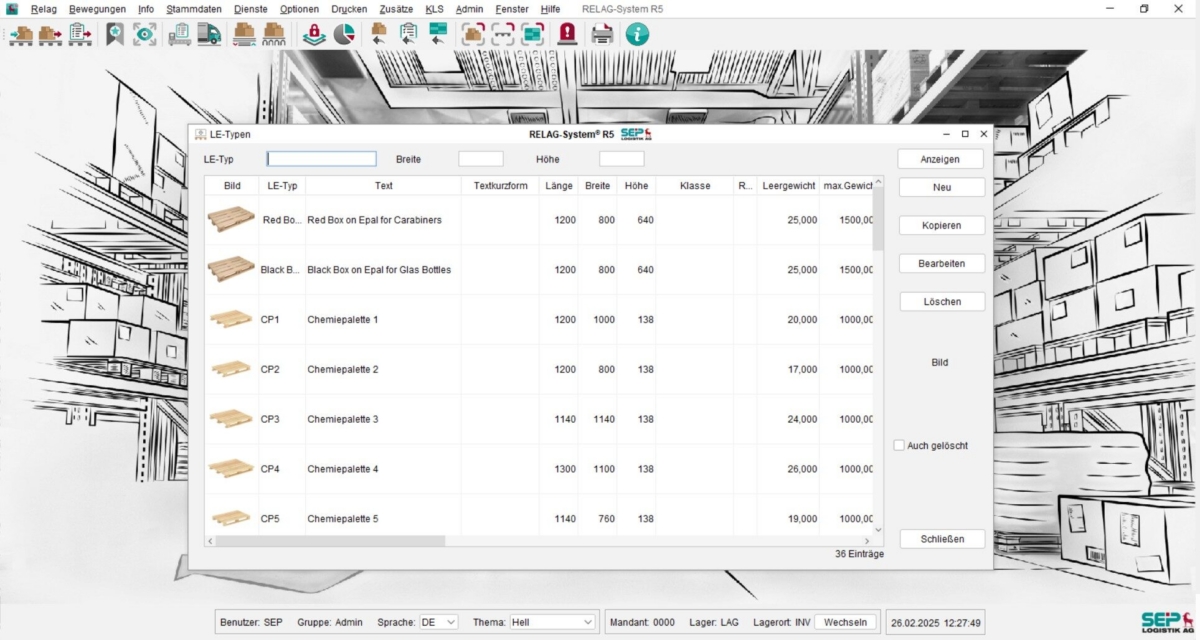Select the Chemiepalette 3 pallet thumbnail
This screenshot has width=1200, height=640.
pyautogui.click(x=231, y=419)
